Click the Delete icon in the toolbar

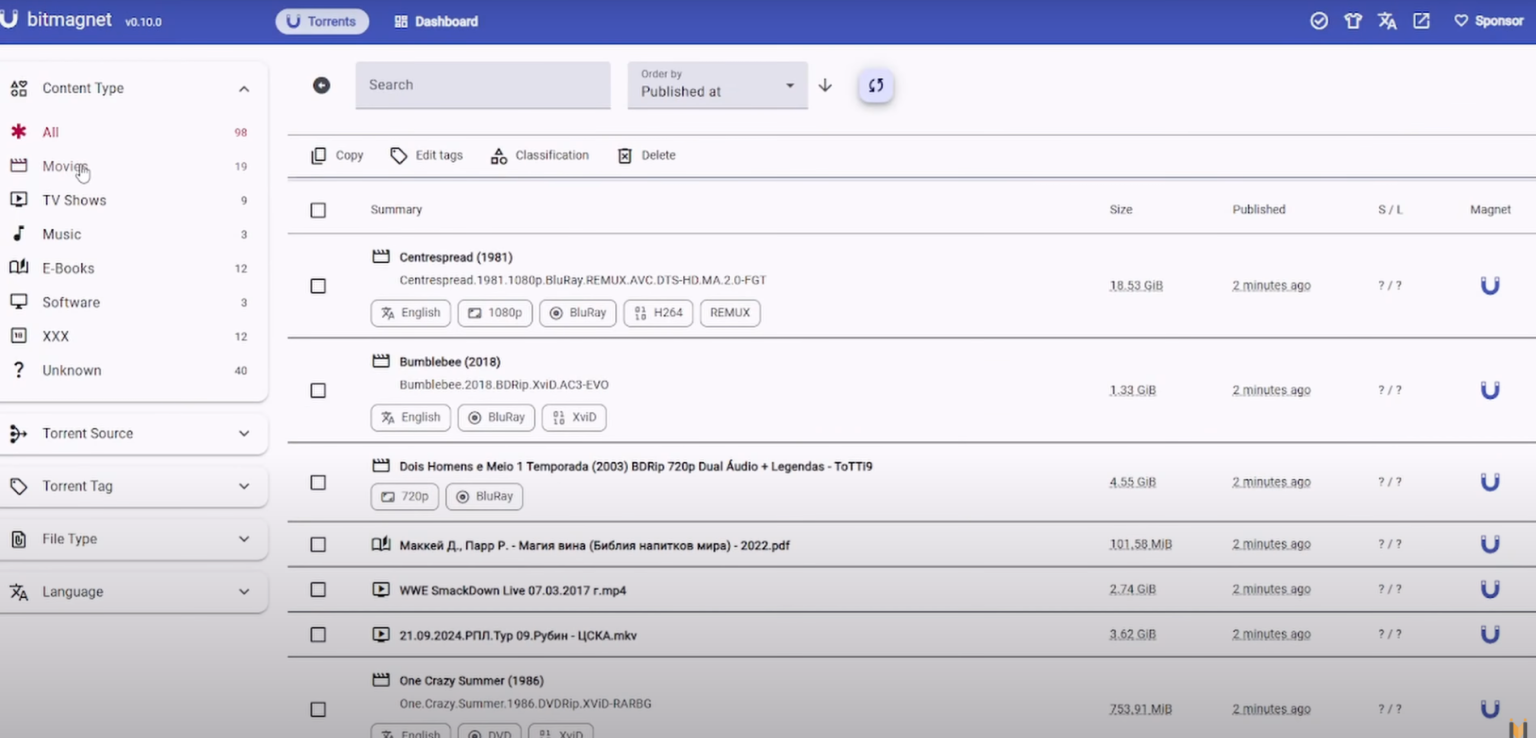(x=625, y=155)
